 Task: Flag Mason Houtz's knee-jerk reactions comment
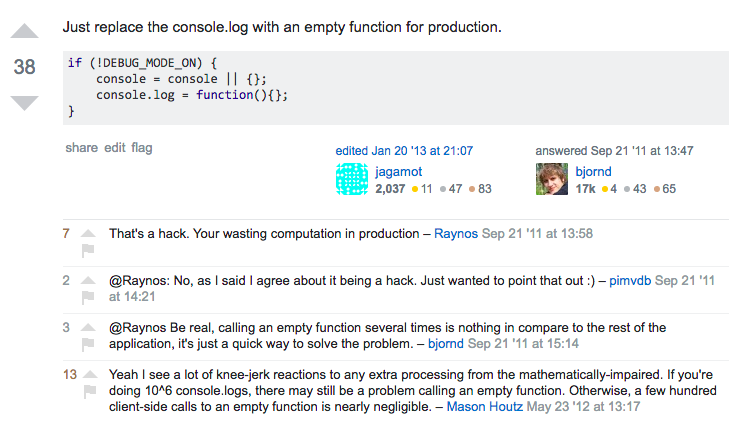(90, 391)
